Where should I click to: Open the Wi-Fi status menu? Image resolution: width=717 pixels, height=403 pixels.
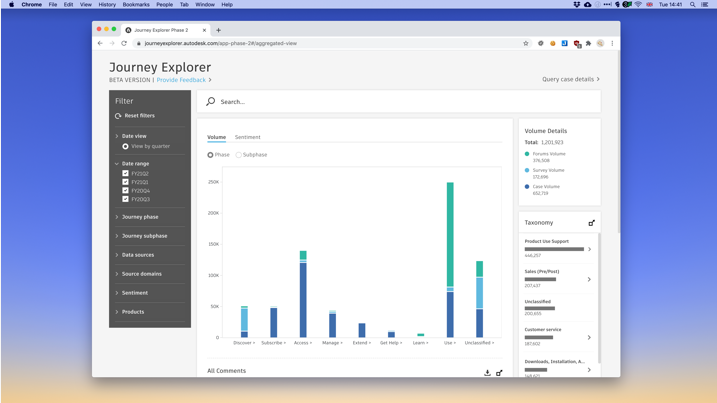pos(638,5)
